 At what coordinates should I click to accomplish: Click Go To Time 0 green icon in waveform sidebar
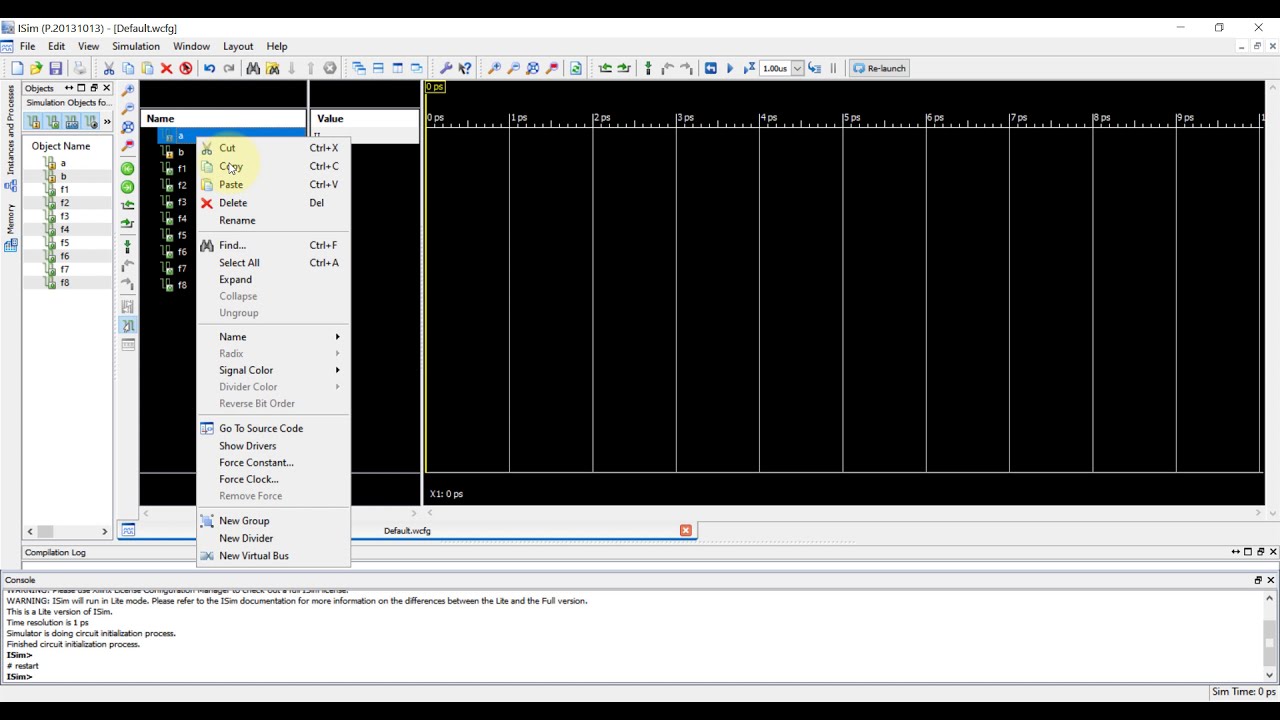[127, 168]
